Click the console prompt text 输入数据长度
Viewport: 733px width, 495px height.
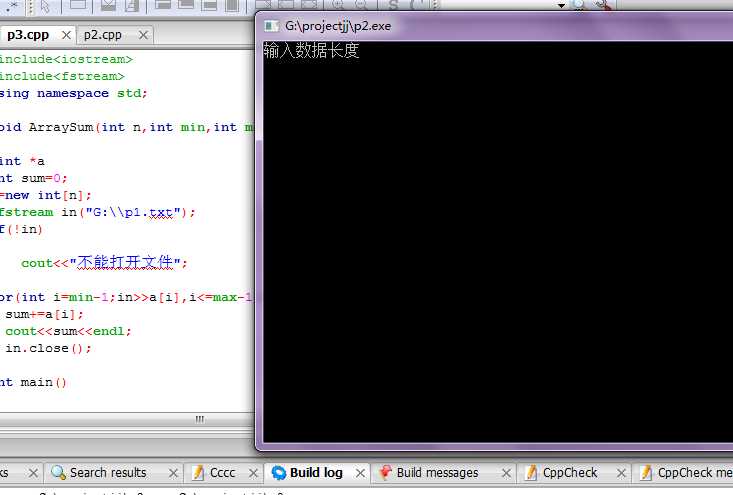(x=311, y=50)
